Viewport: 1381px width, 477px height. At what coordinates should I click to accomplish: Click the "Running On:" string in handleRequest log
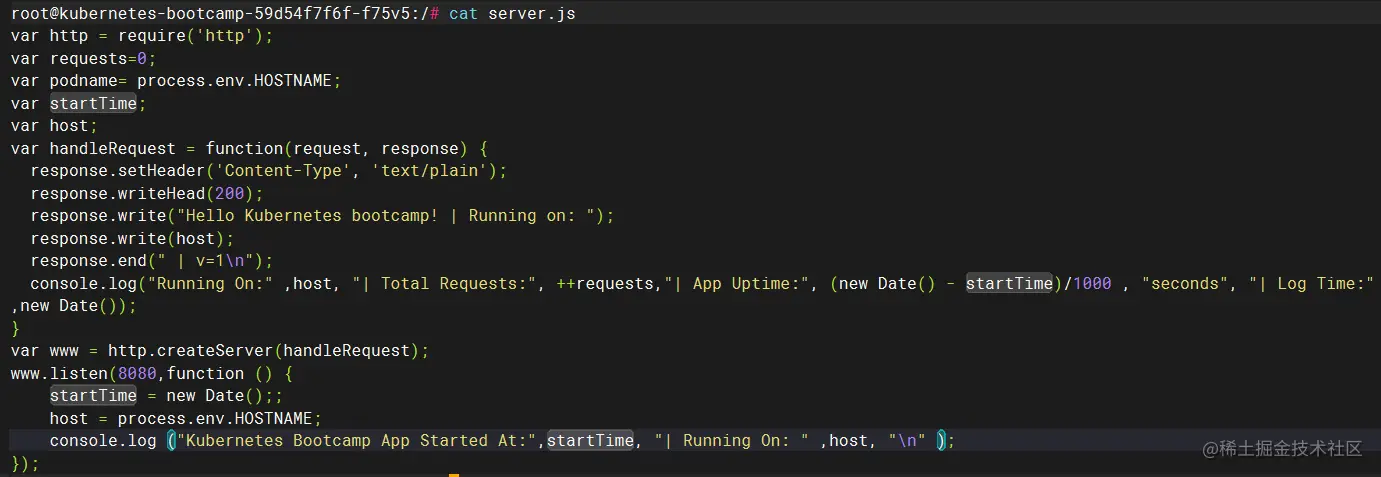pyautogui.click(x=210, y=283)
